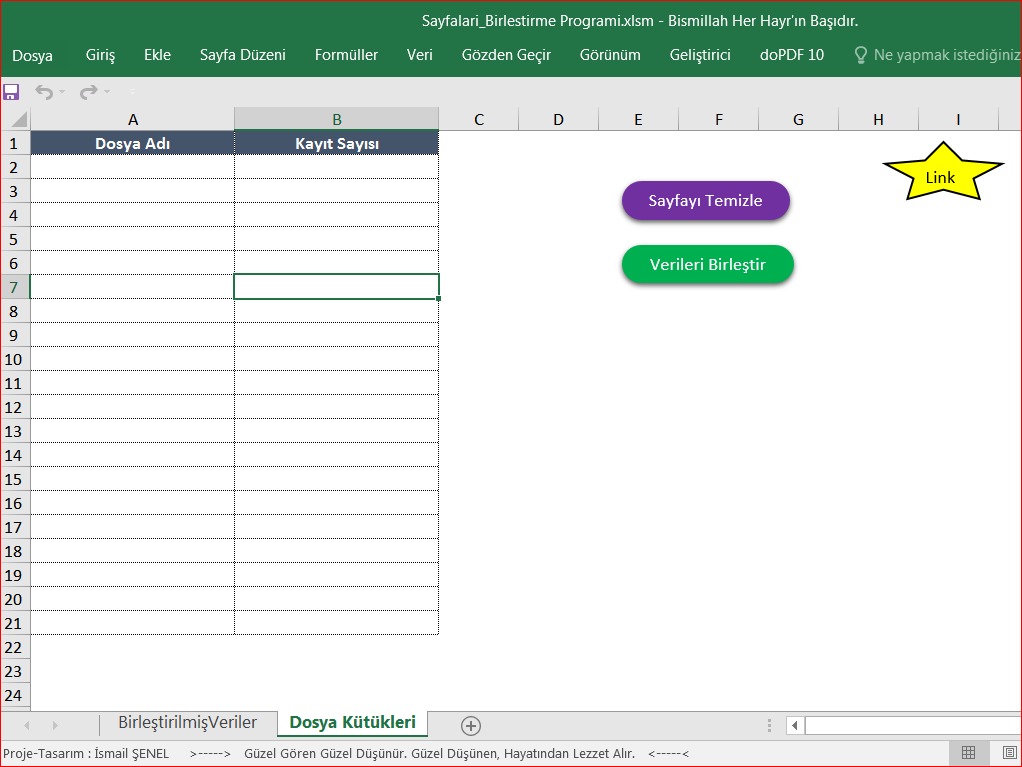The height and width of the screenshot is (767, 1022).
Task: Click the 'Dosya Adı' header cell
Action: coord(133,143)
